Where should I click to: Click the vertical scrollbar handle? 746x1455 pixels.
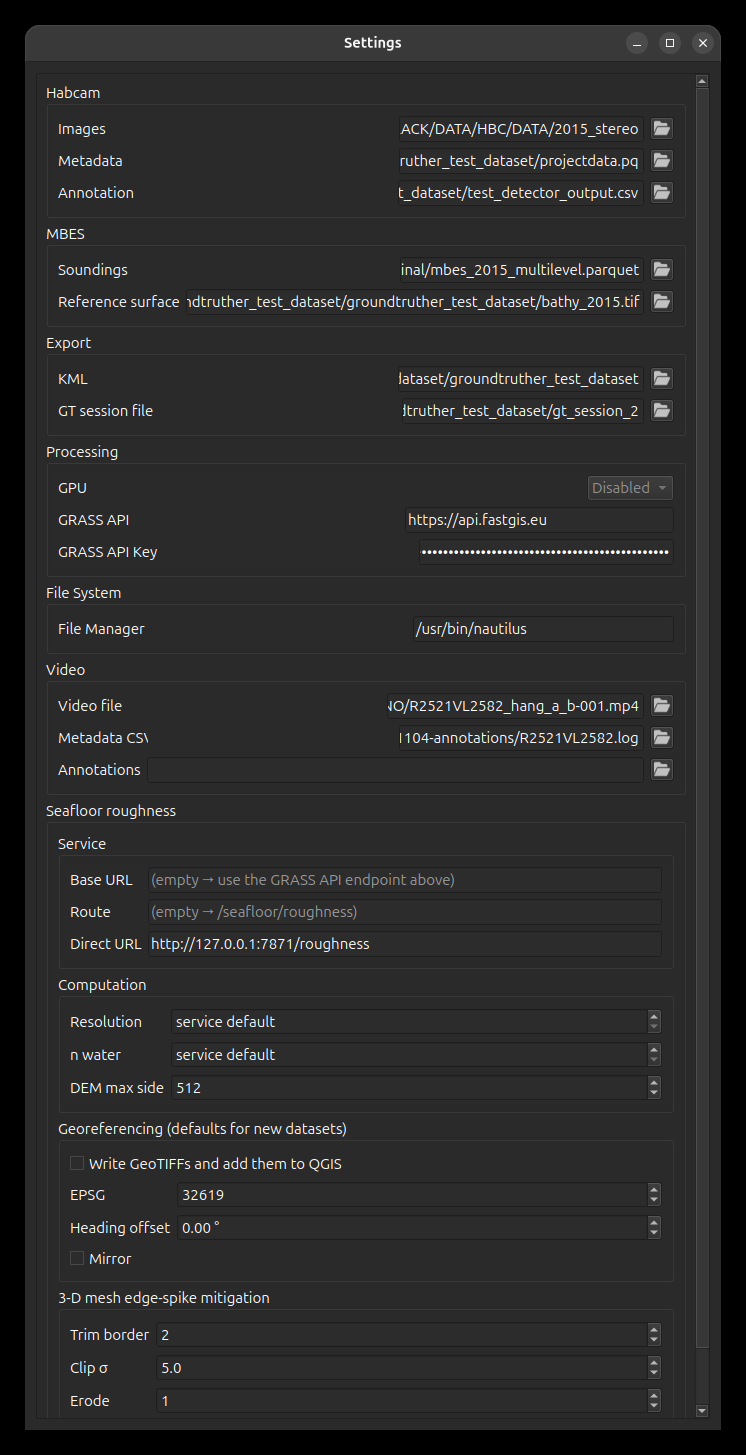[702, 720]
